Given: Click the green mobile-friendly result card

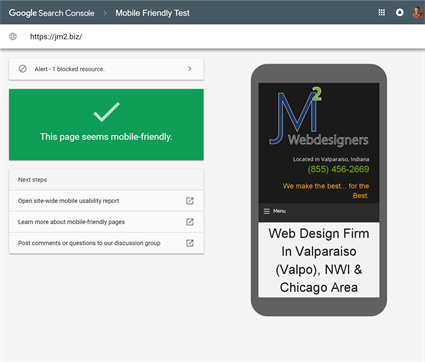Looking at the screenshot, I should 106,125.
